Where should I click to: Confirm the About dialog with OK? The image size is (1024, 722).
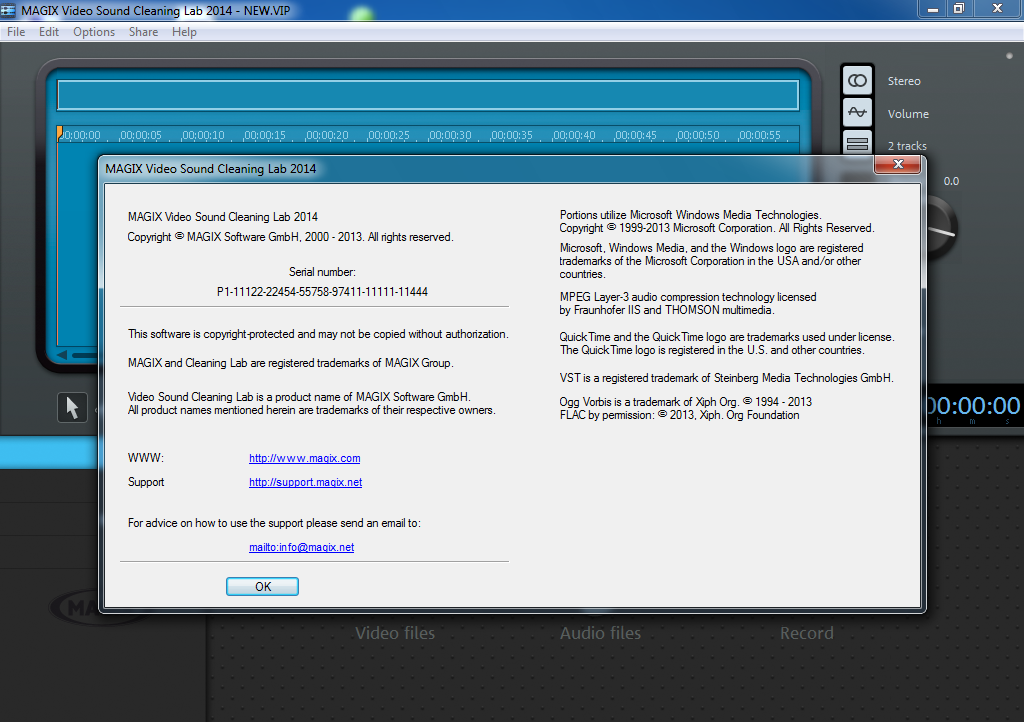tap(263, 586)
